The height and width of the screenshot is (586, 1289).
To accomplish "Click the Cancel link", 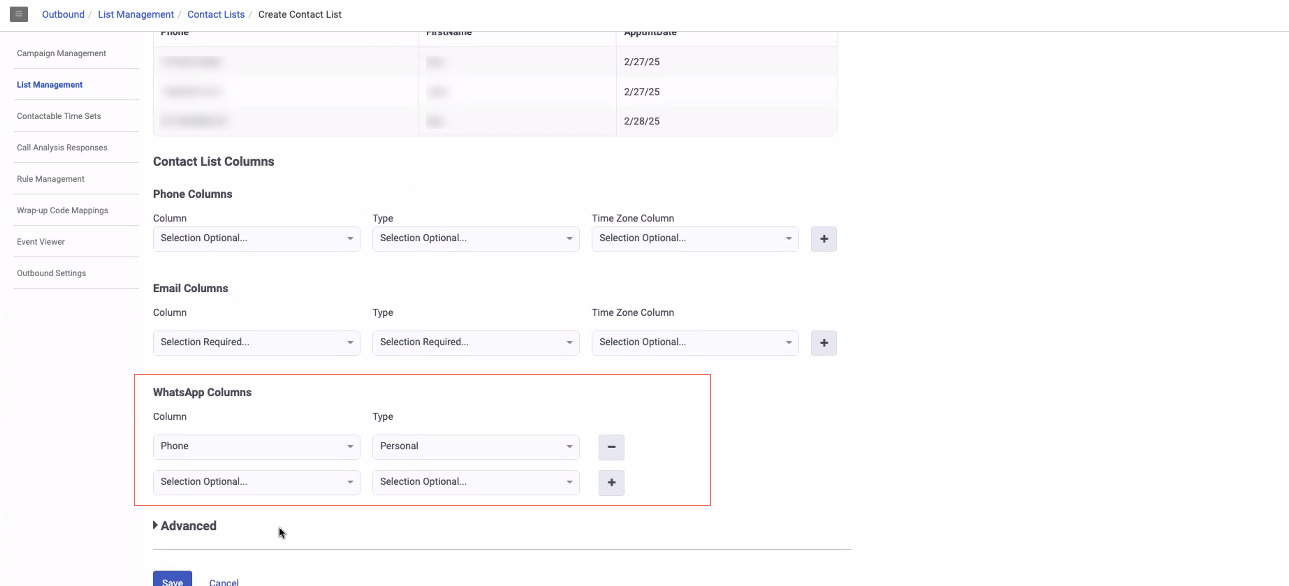I will (x=224, y=582).
